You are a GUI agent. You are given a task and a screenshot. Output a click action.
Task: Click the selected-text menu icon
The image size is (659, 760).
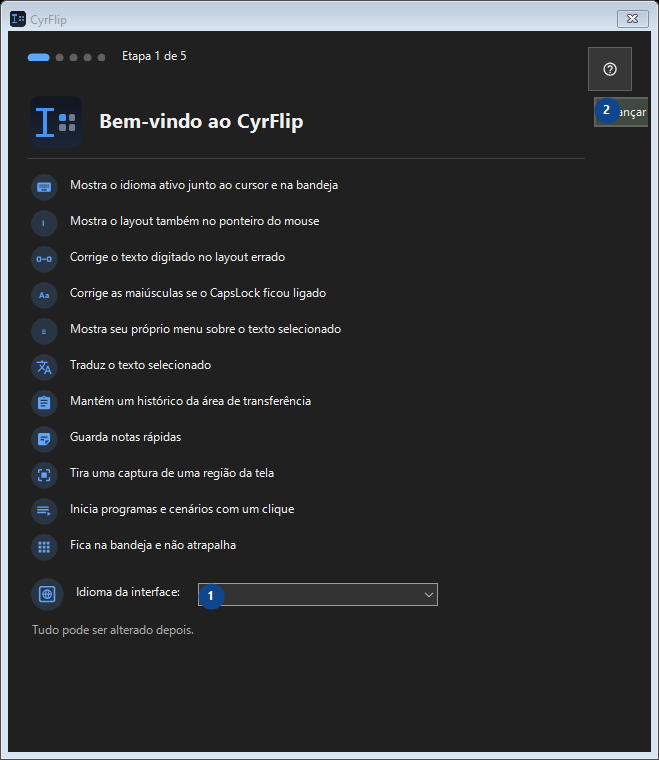[x=44, y=331]
